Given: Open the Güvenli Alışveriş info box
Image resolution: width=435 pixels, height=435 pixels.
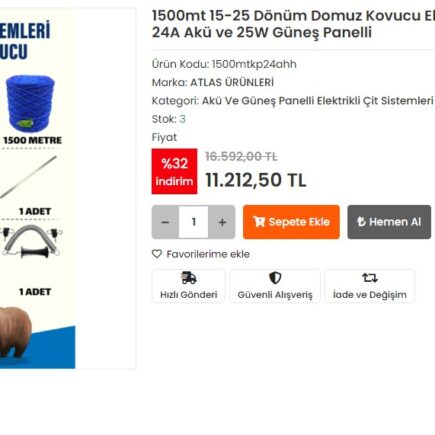Looking at the screenshot, I should click(275, 286).
